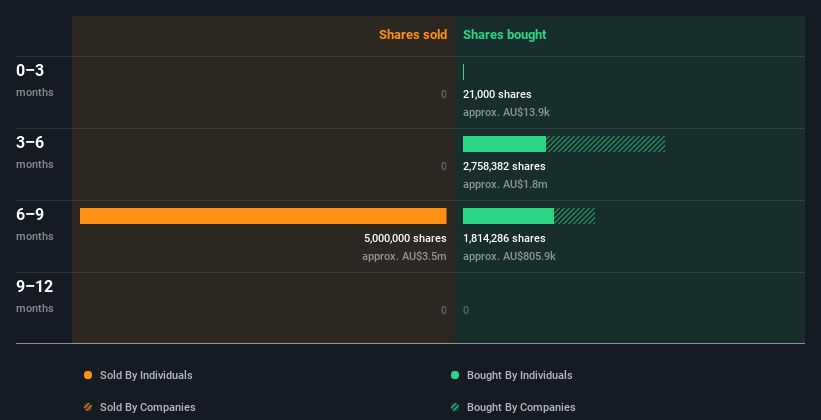Select the solid green bar in 3–6 months
This screenshot has width=821, height=420.
(504, 144)
